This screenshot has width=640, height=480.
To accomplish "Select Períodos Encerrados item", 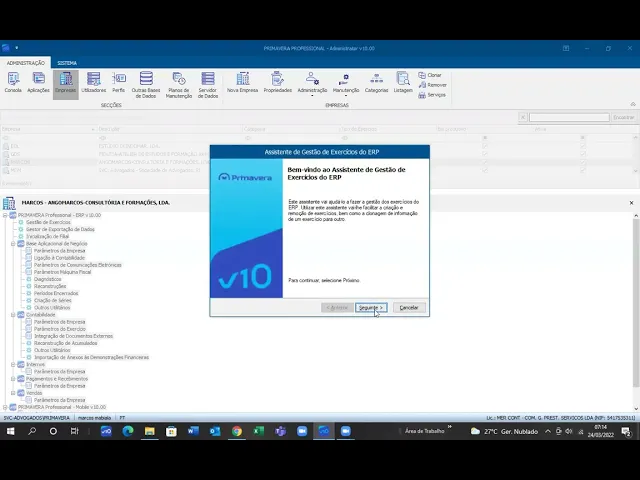I will [56, 293].
